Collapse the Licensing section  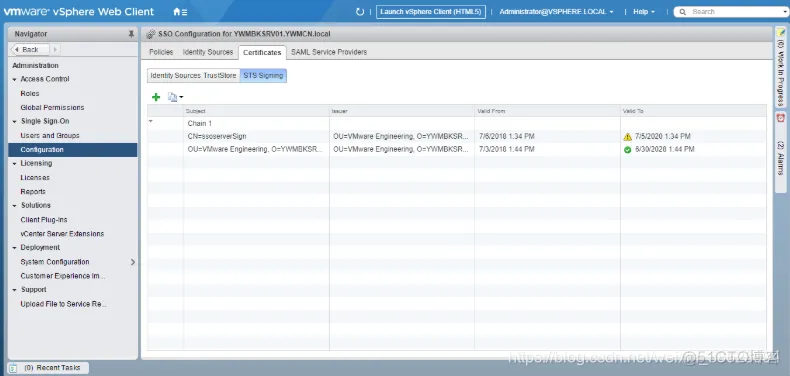(x=15, y=164)
